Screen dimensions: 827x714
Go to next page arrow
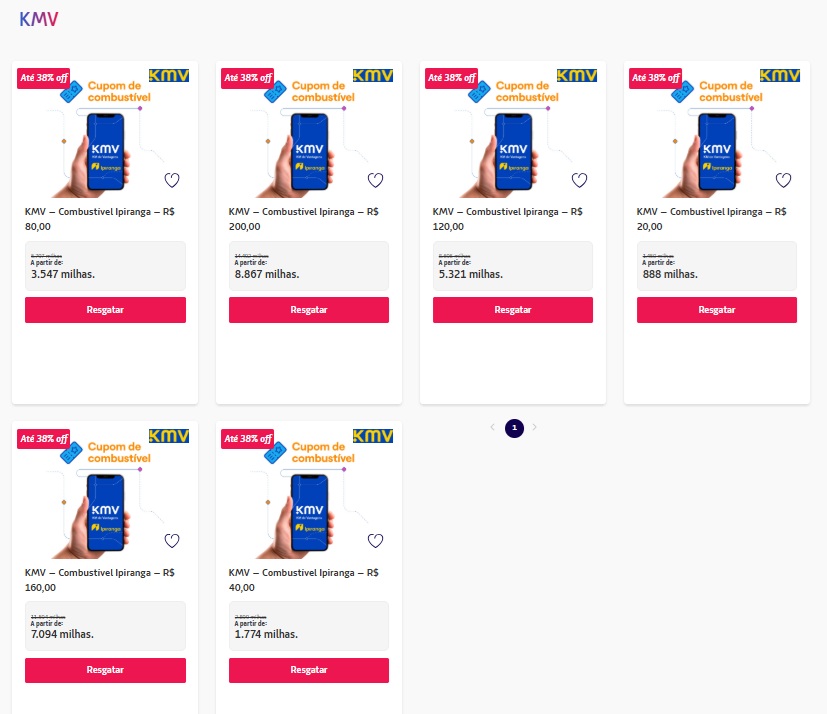pyautogui.click(x=535, y=427)
